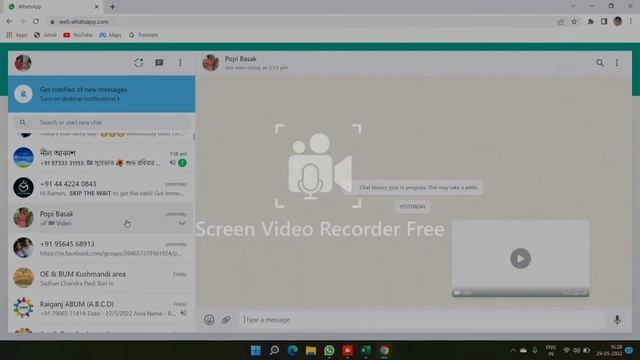Share this page icon in address bar
Screen dimensions: 640x360
click(560, 22)
